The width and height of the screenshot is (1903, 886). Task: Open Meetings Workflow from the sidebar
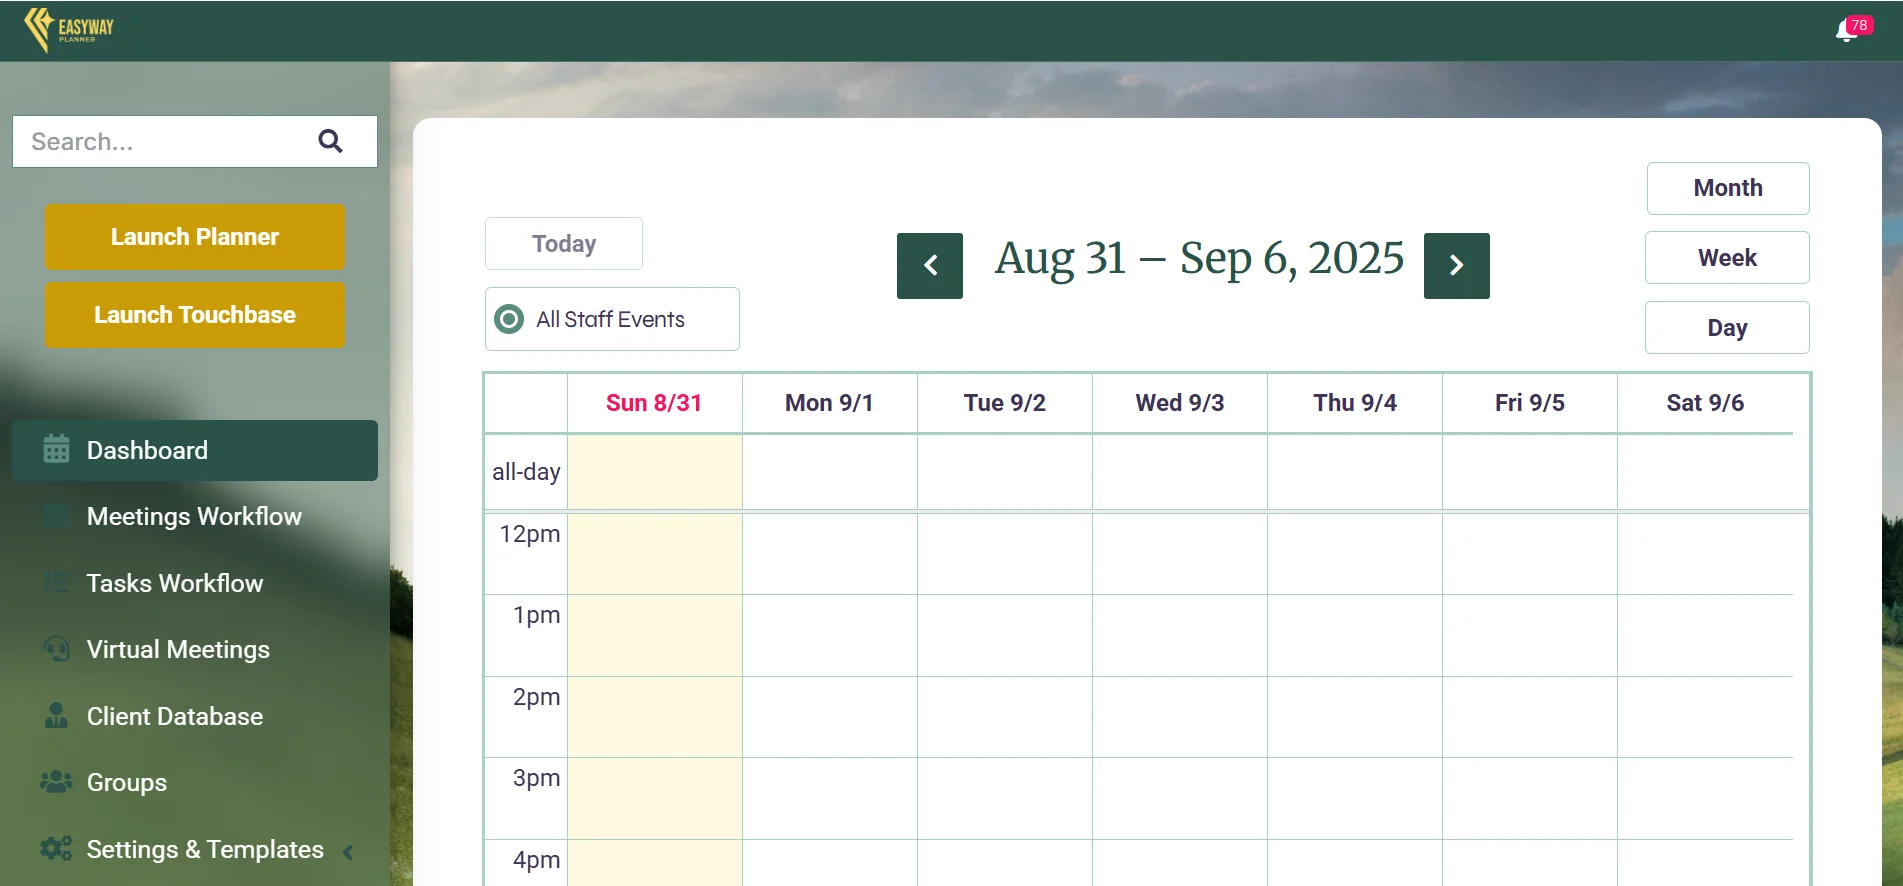(x=194, y=516)
